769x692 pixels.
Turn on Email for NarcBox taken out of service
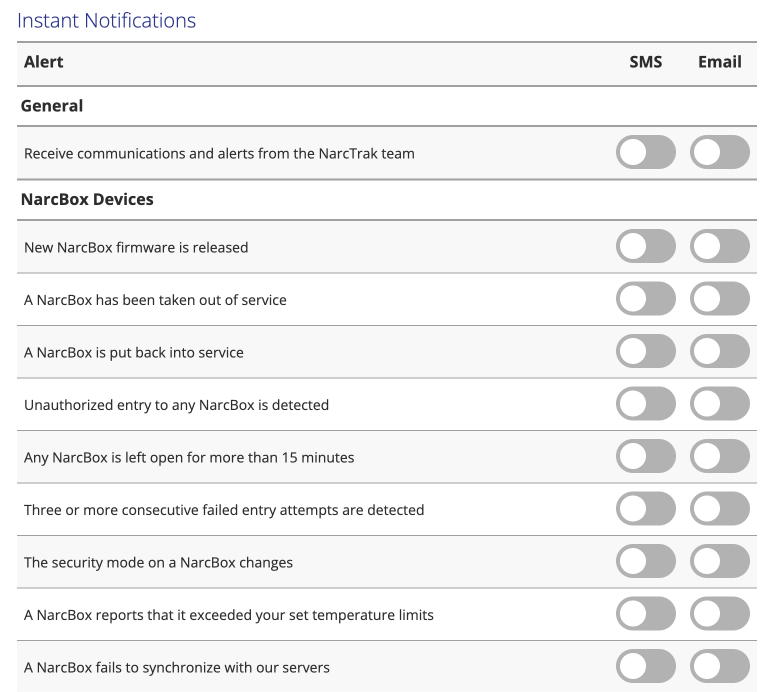click(x=720, y=299)
